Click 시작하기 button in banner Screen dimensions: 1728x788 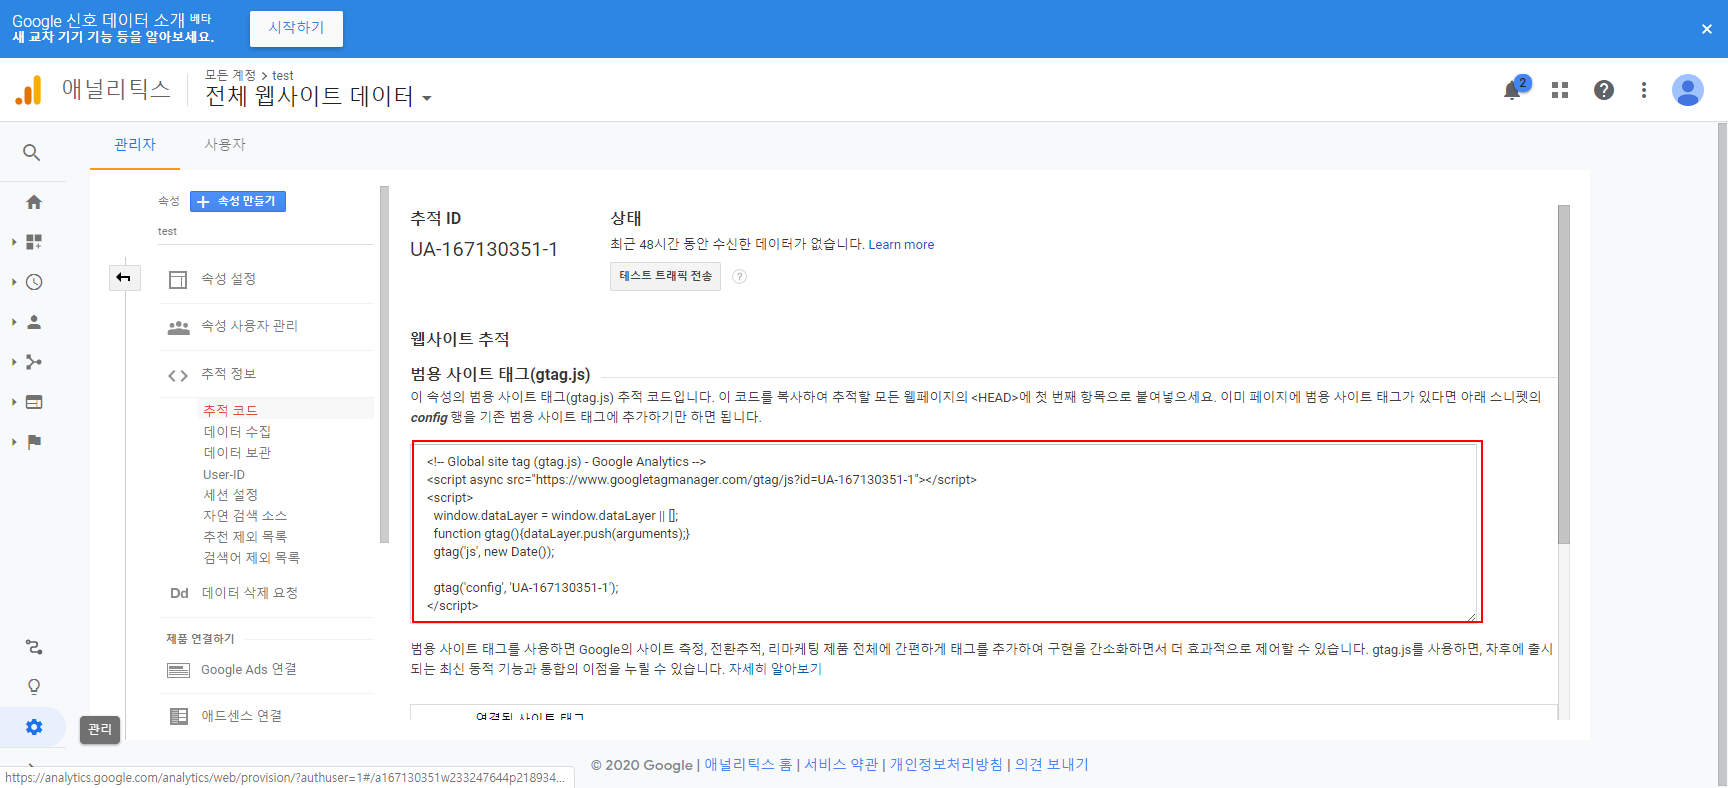pyautogui.click(x=296, y=28)
